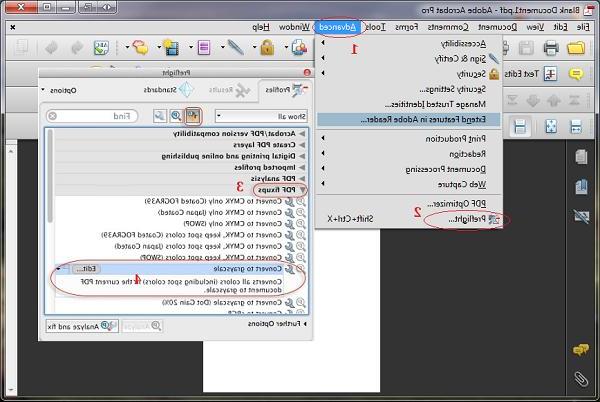Click the Collaborate people toolbar icon
Image resolution: width=600 pixels, height=402 pixels.
point(300,48)
